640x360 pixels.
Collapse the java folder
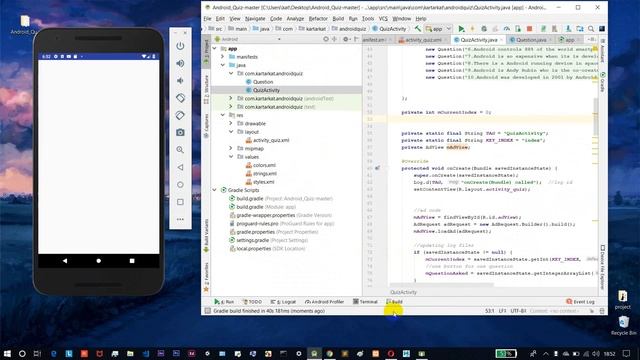pyautogui.click(x=223, y=65)
